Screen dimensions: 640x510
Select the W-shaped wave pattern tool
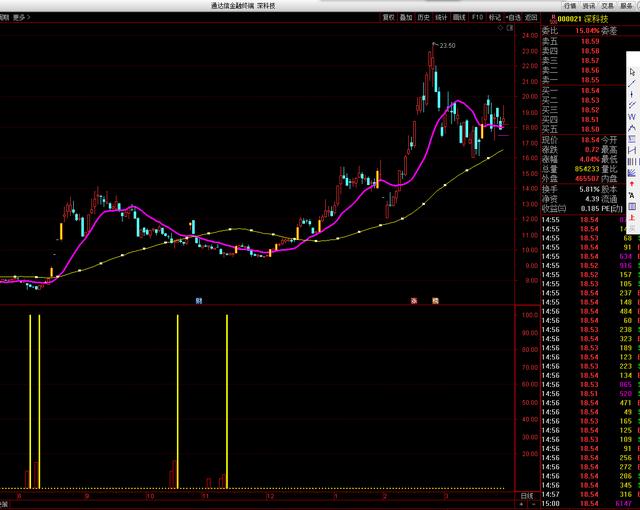(632, 117)
